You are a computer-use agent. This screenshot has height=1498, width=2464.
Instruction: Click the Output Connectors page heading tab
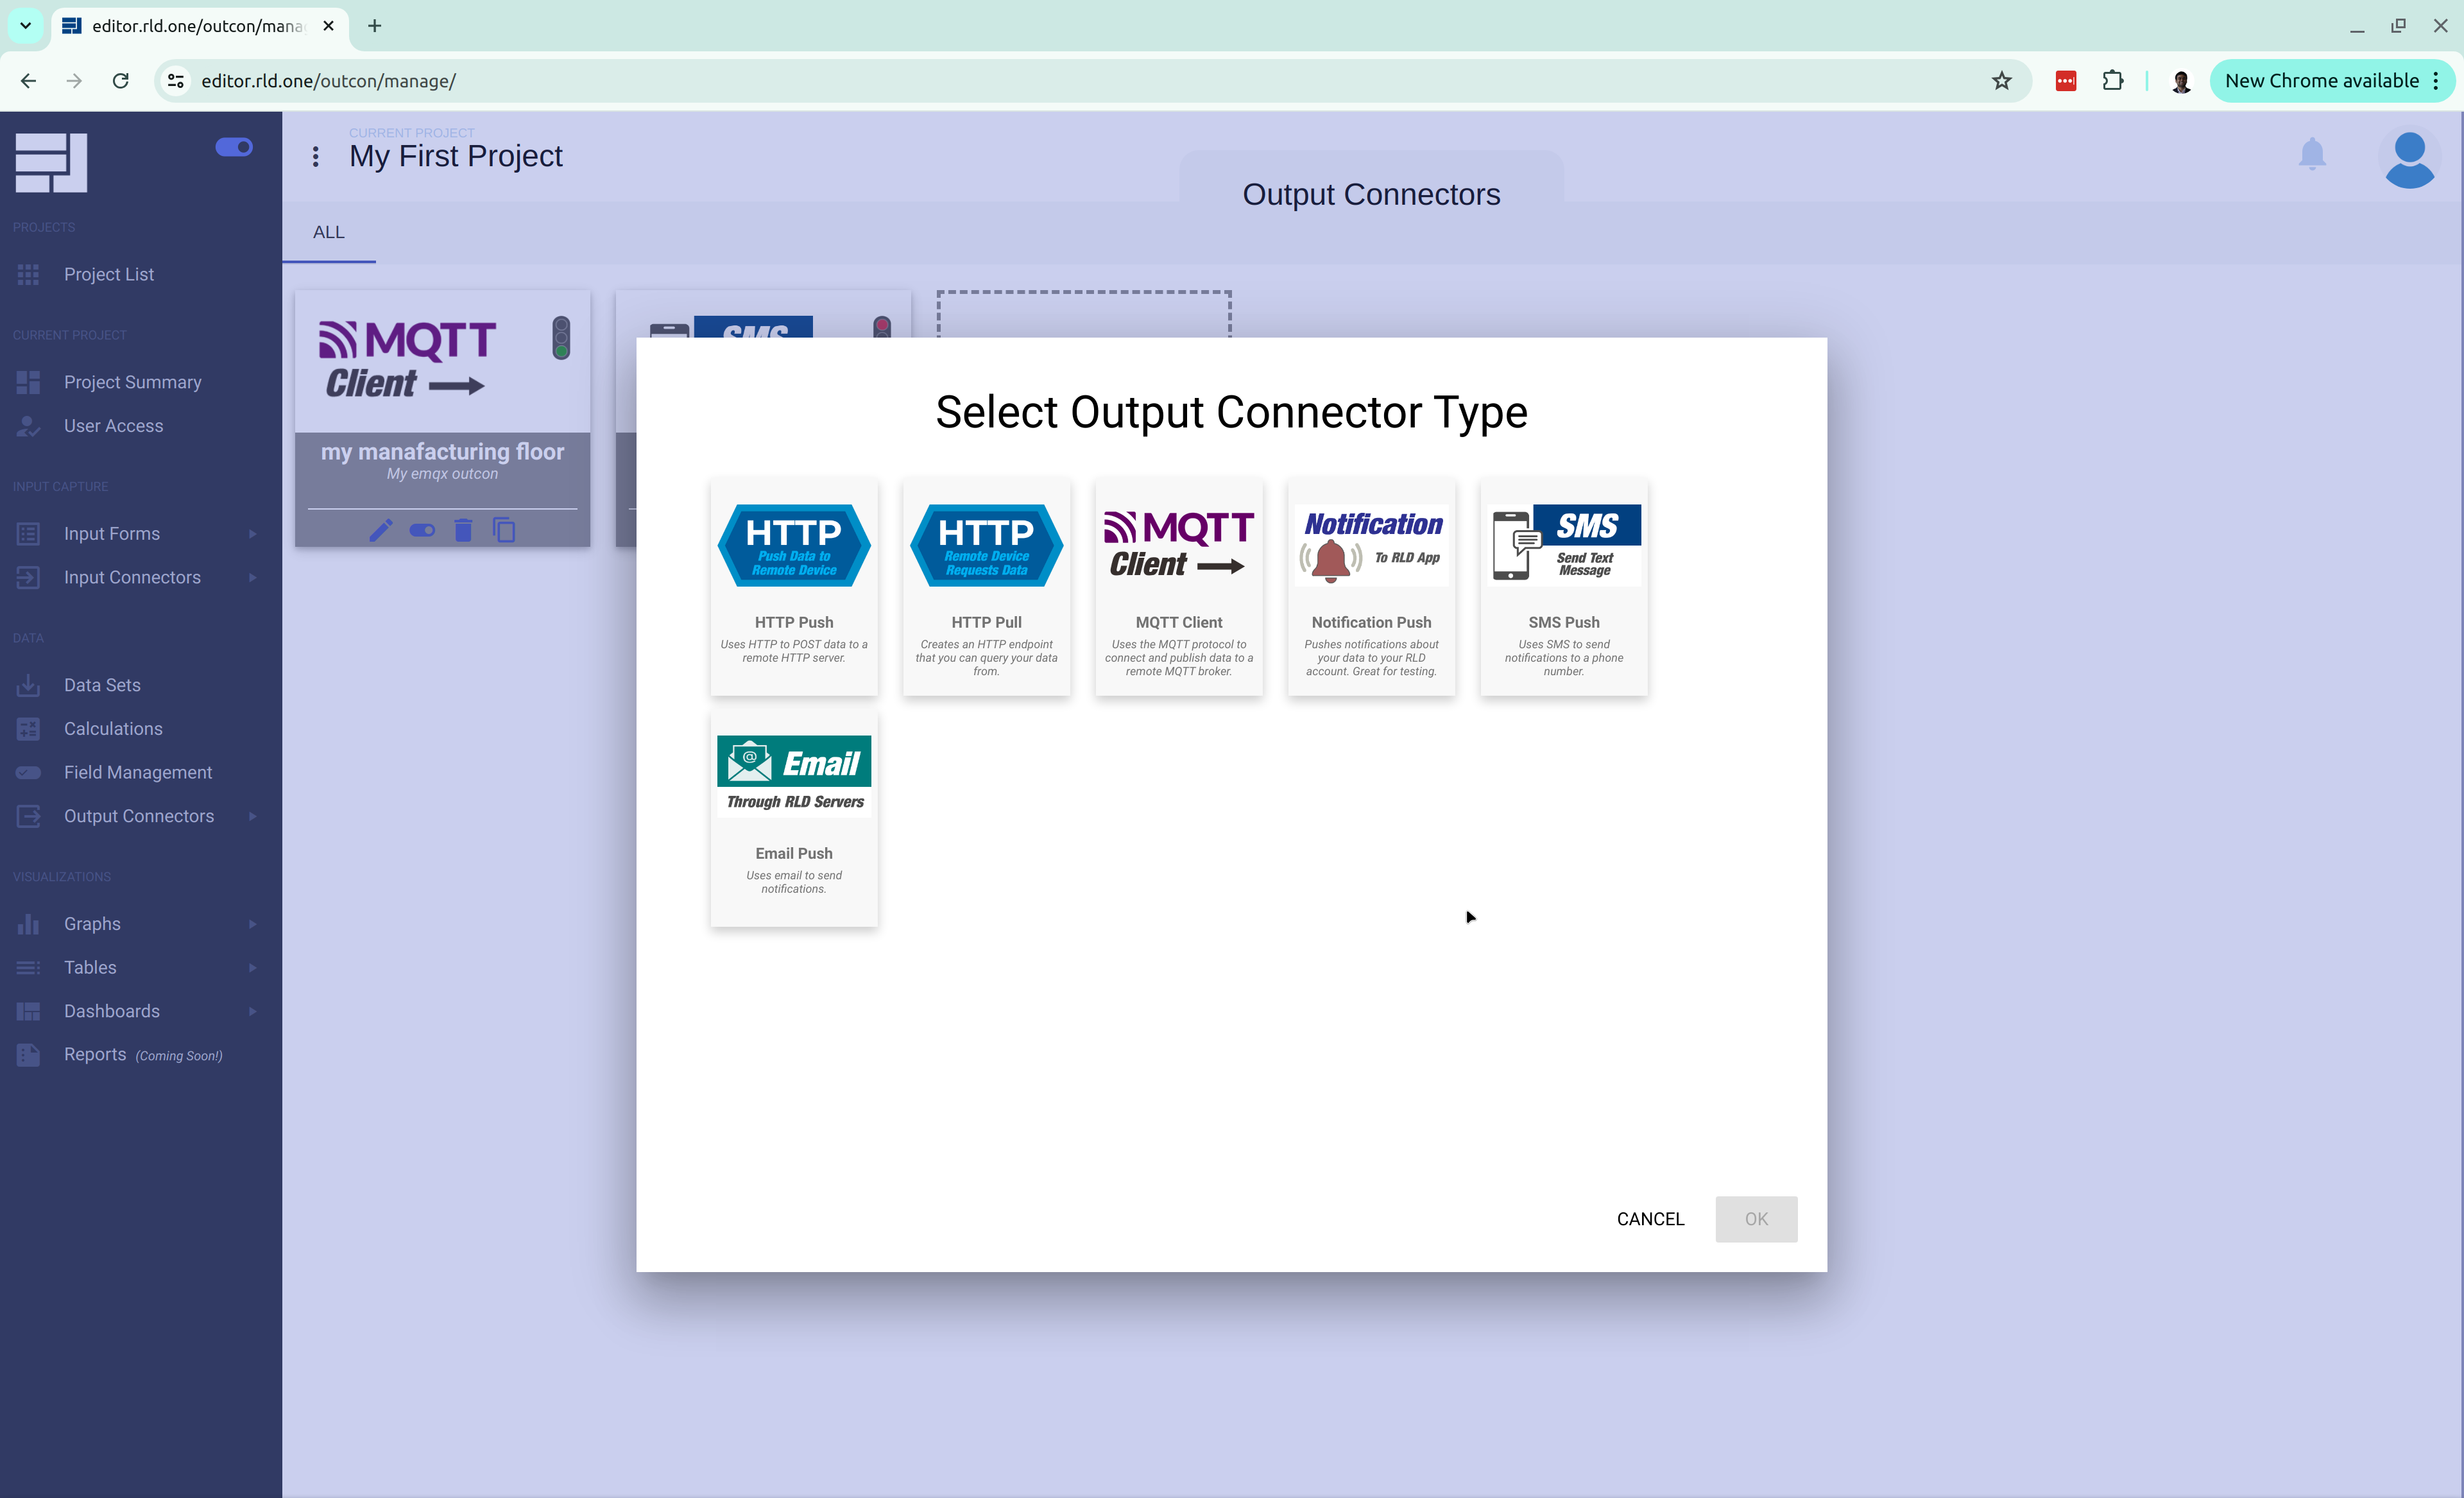tap(1371, 194)
